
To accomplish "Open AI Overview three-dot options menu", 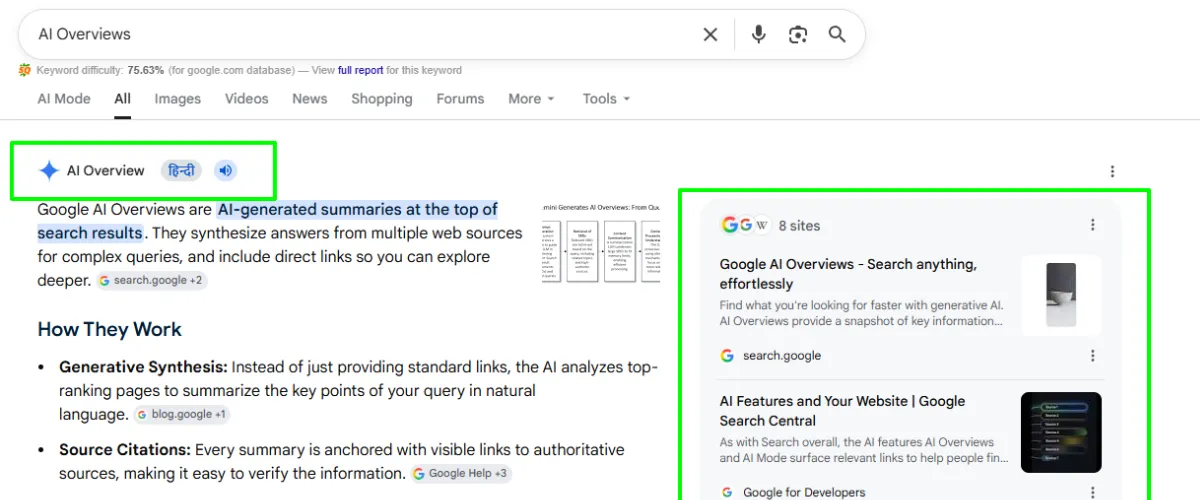I will tap(1112, 171).
